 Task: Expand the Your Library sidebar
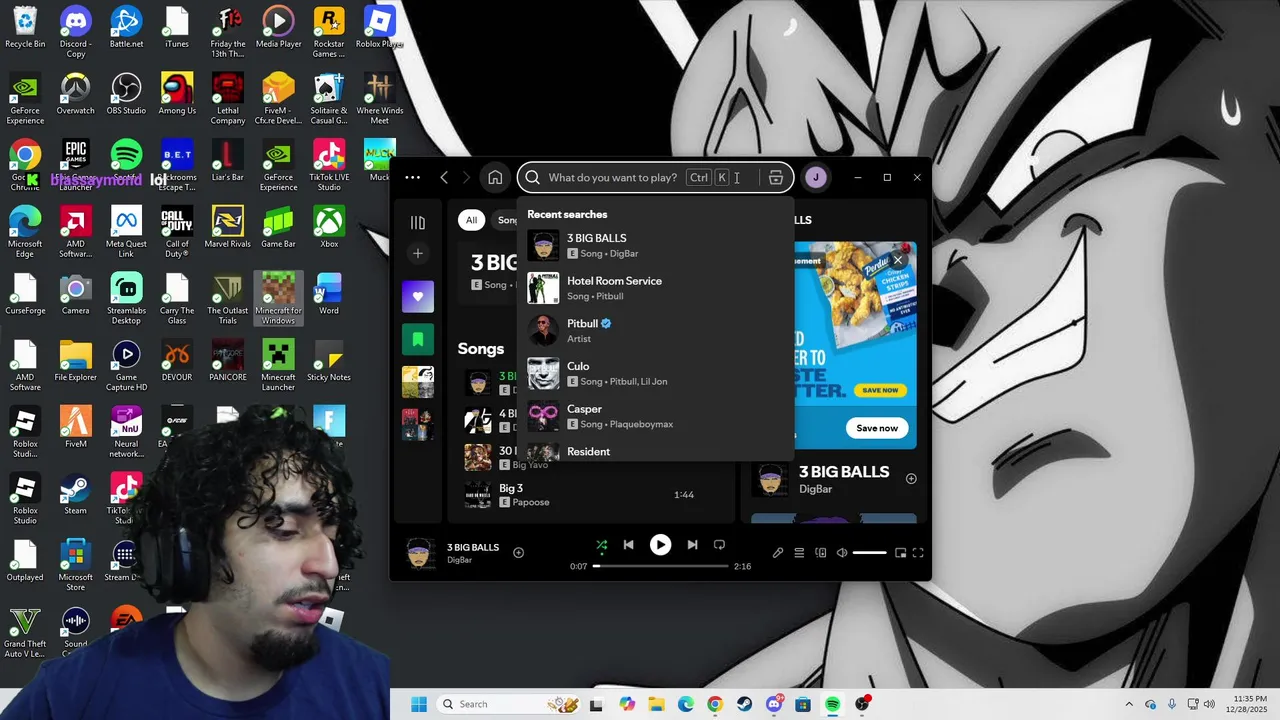pyautogui.click(x=418, y=223)
